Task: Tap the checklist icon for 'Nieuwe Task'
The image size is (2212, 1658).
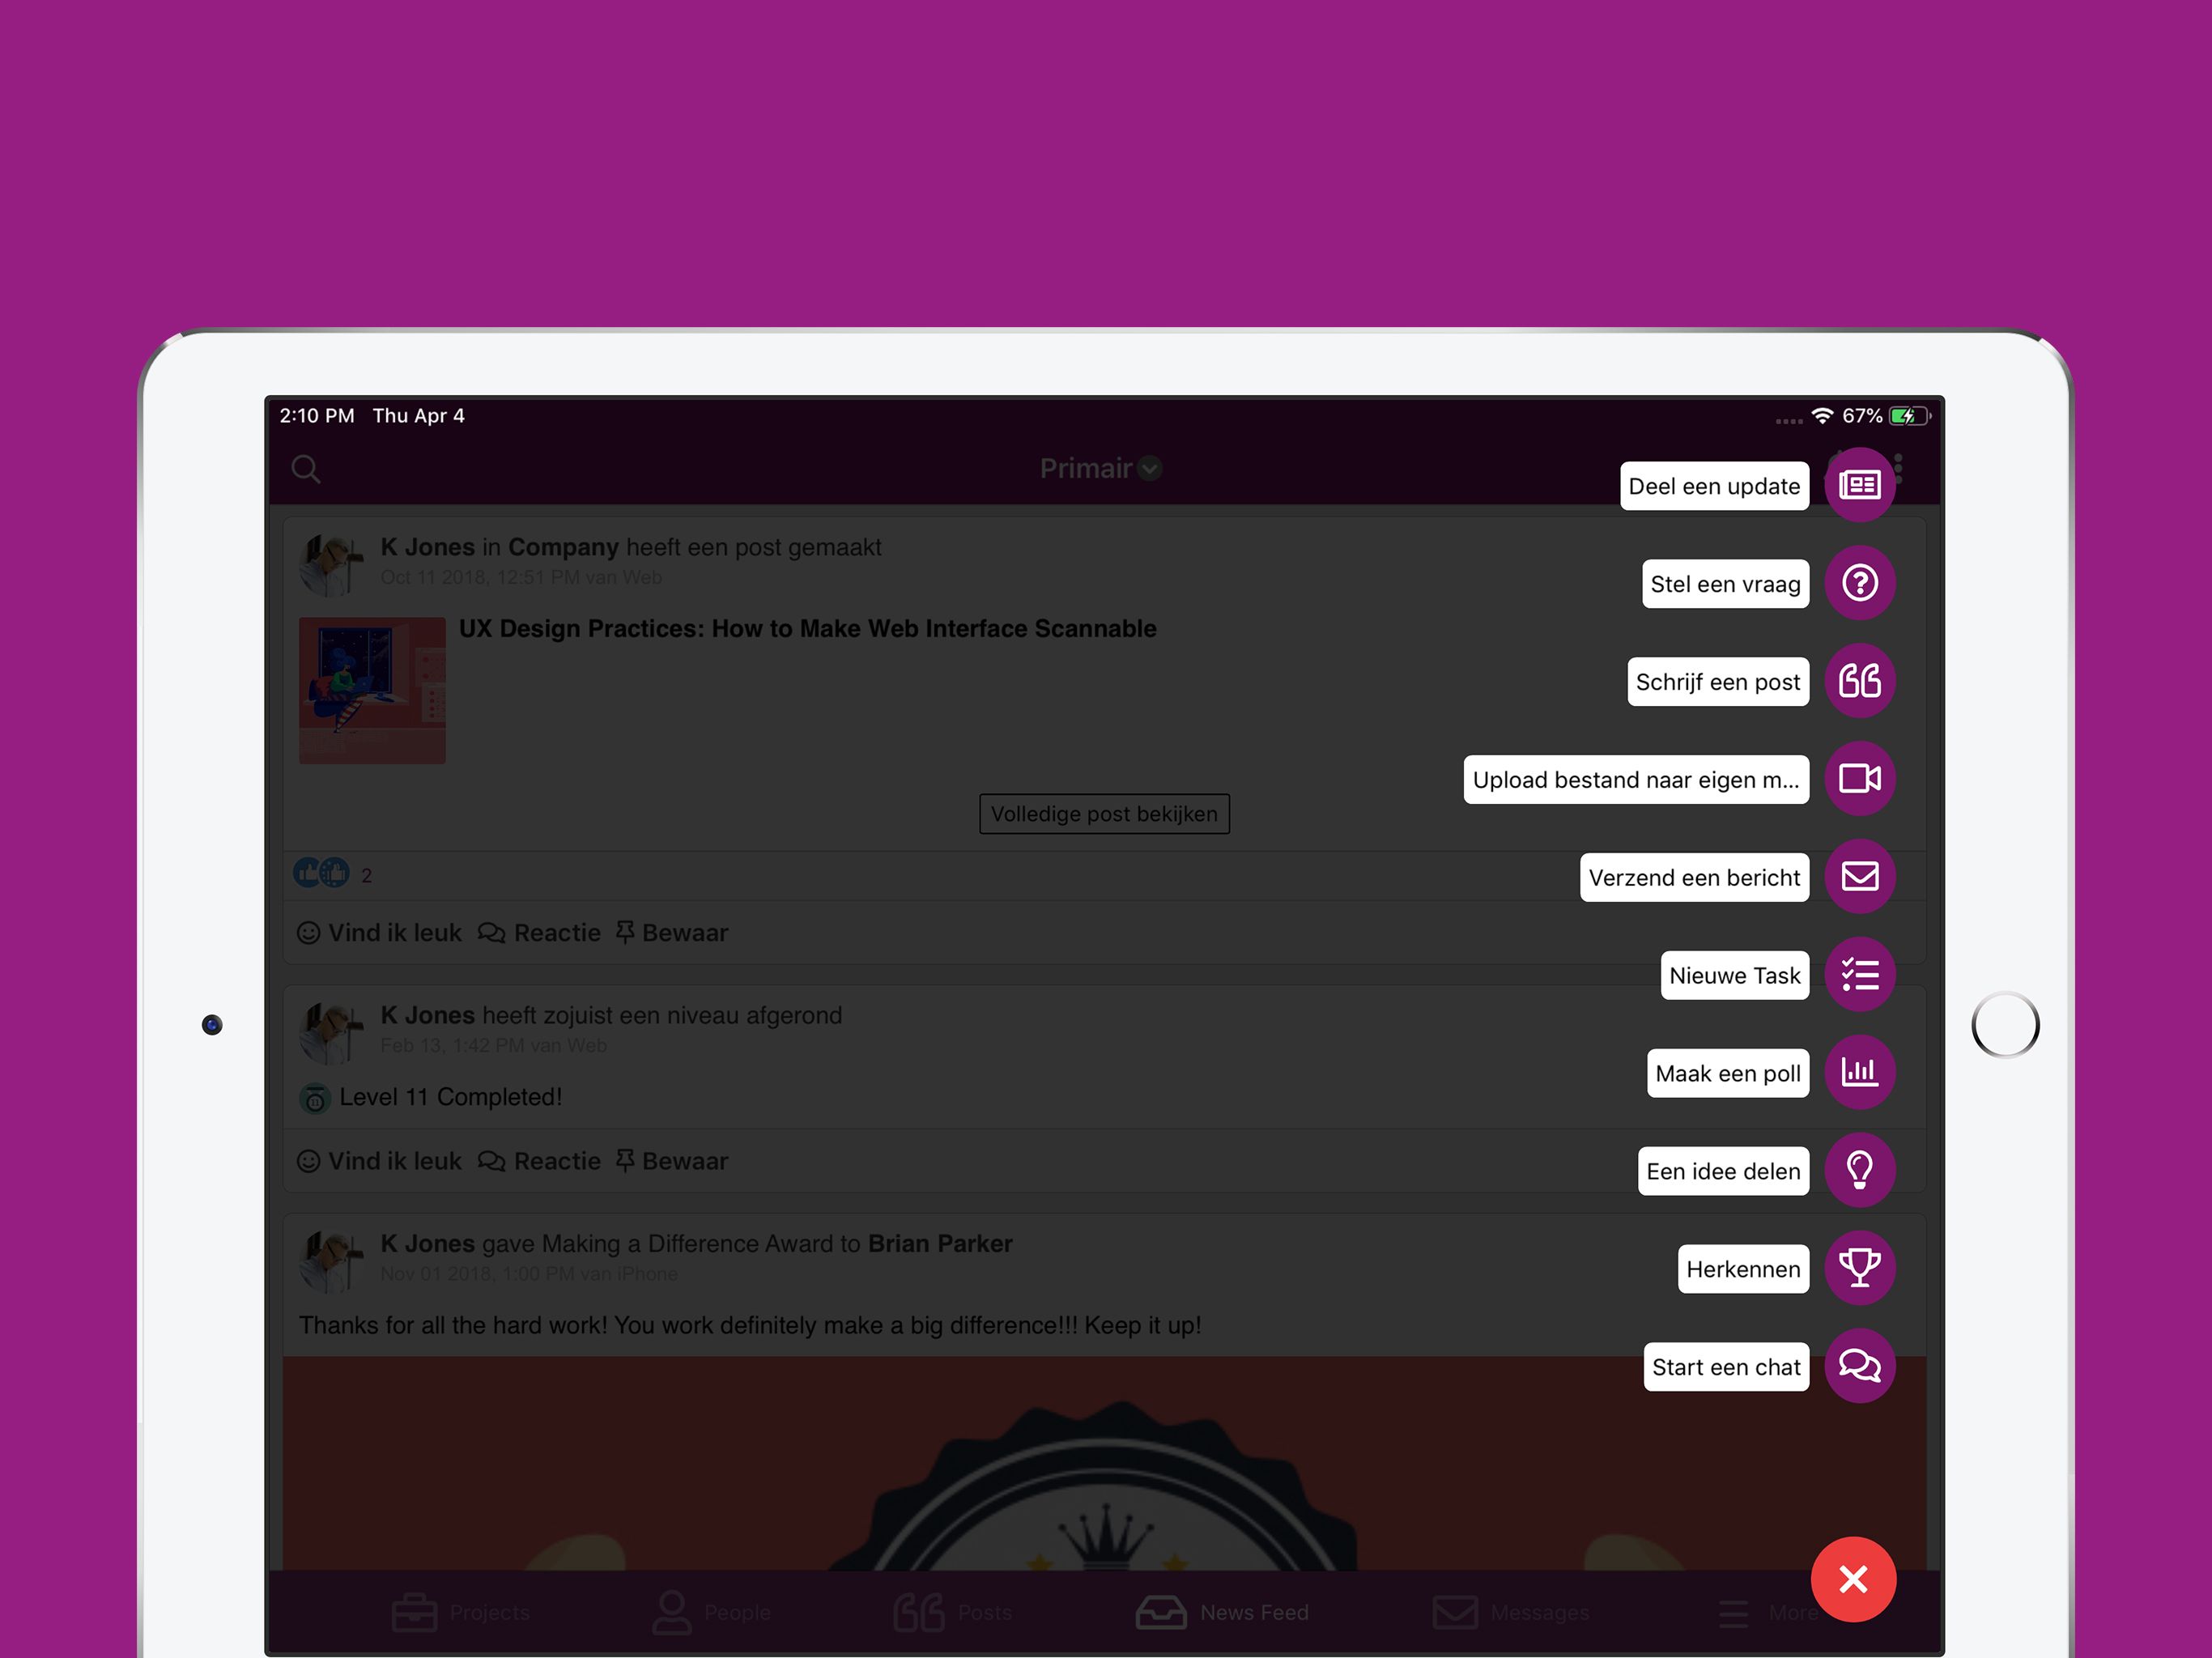Action: (1859, 975)
